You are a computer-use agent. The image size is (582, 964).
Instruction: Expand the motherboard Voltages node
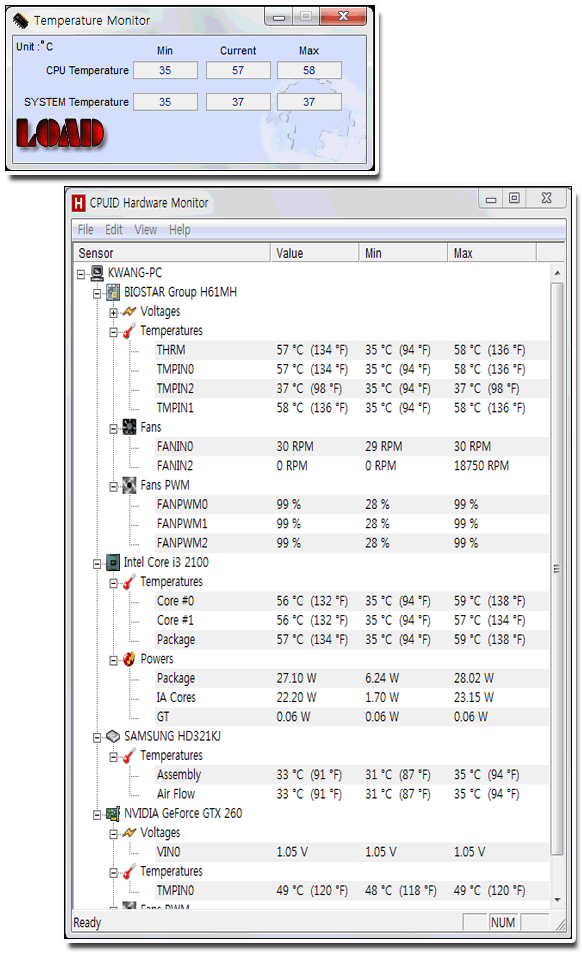tap(114, 313)
